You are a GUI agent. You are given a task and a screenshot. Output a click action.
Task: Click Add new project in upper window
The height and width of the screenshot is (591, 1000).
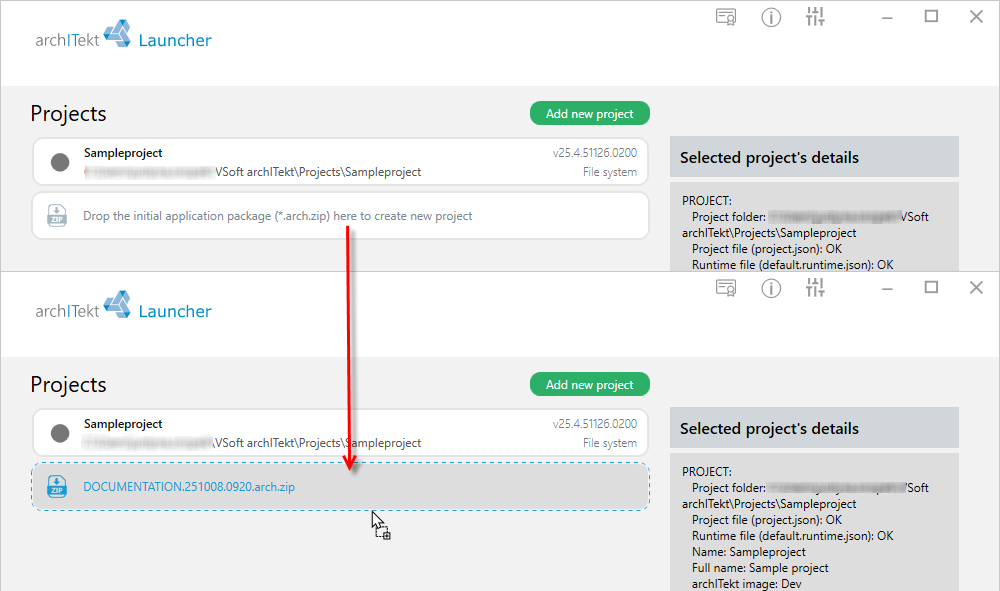coord(590,113)
